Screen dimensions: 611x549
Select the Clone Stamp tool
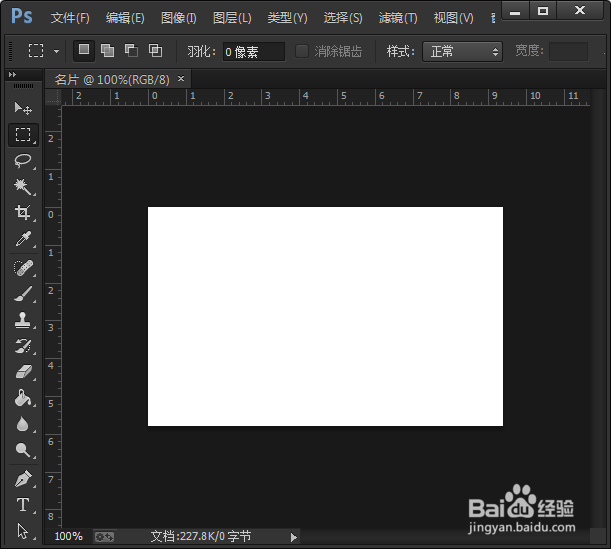[23, 320]
